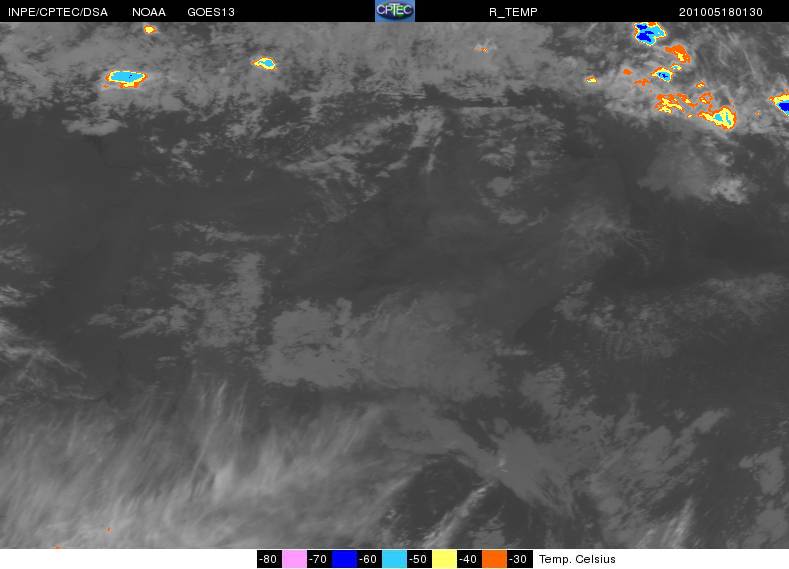Click the Temp. Celsius legend label
This screenshot has height=569, width=789.
577,559
